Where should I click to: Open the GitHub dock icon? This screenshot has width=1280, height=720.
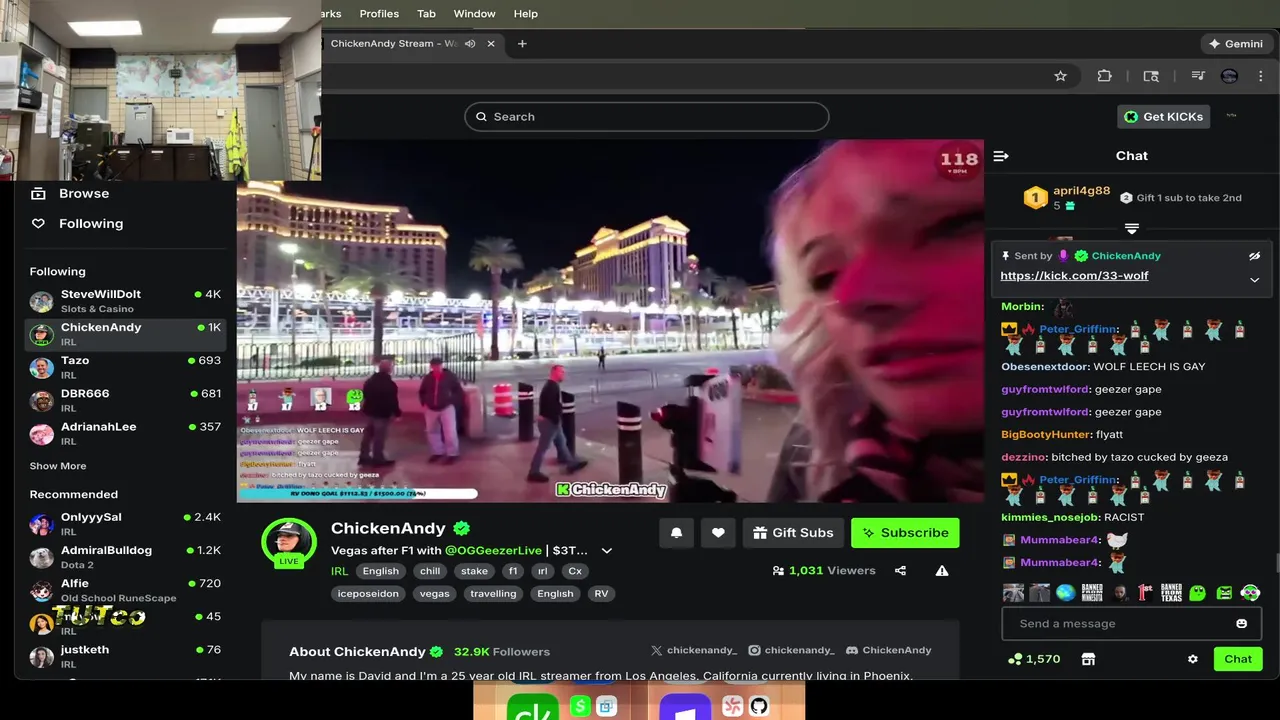click(x=759, y=706)
